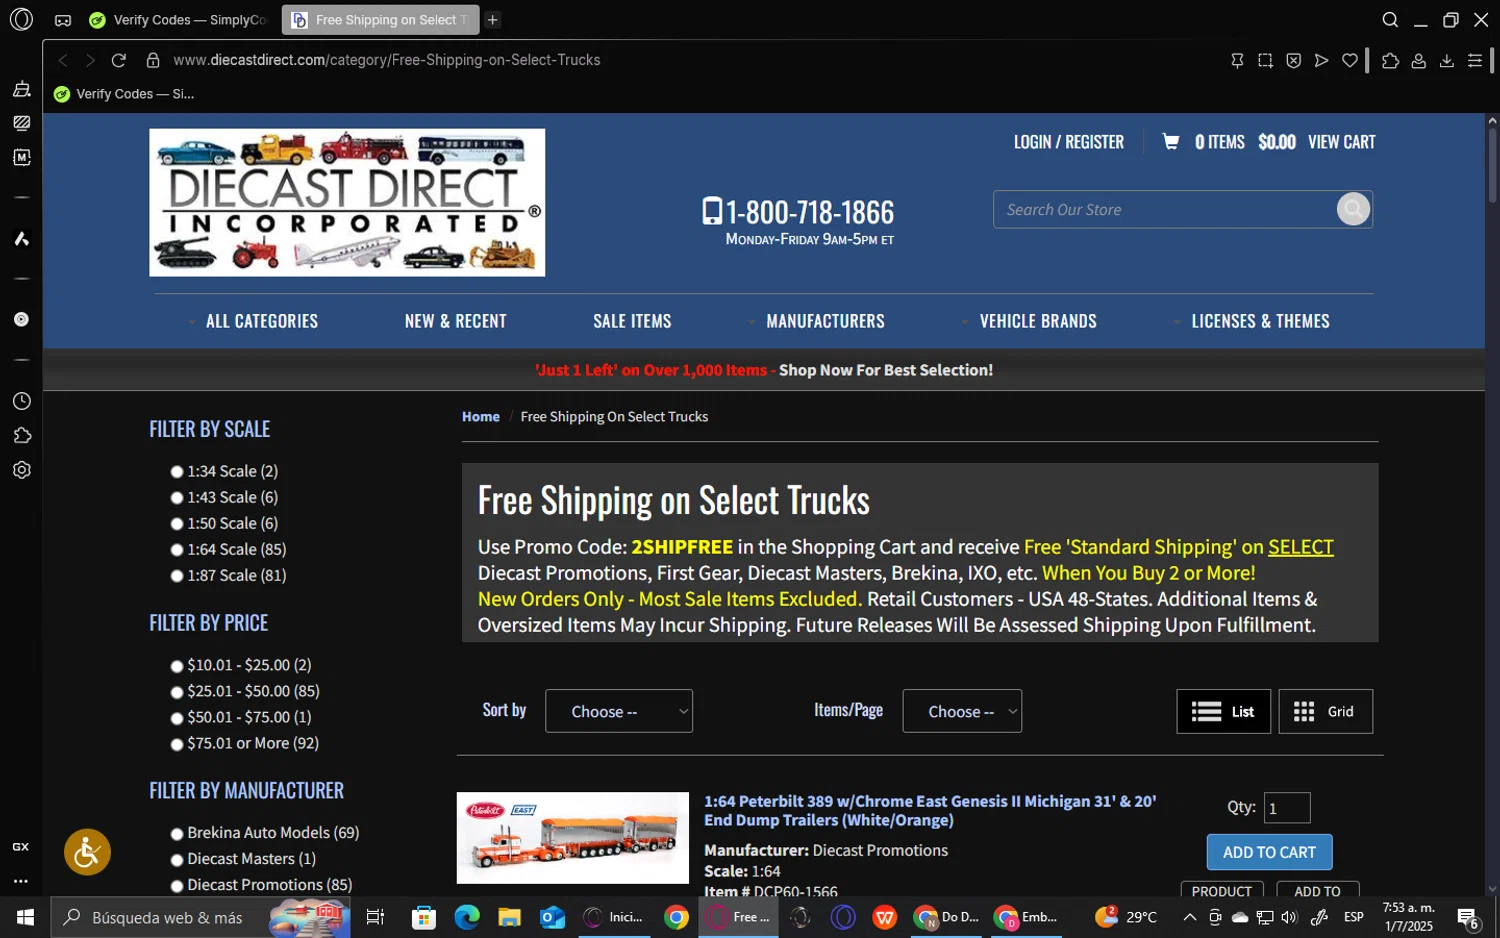Open the GX Corner sidebar icon
Screen dimensions: 1500x938
coord(21,847)
